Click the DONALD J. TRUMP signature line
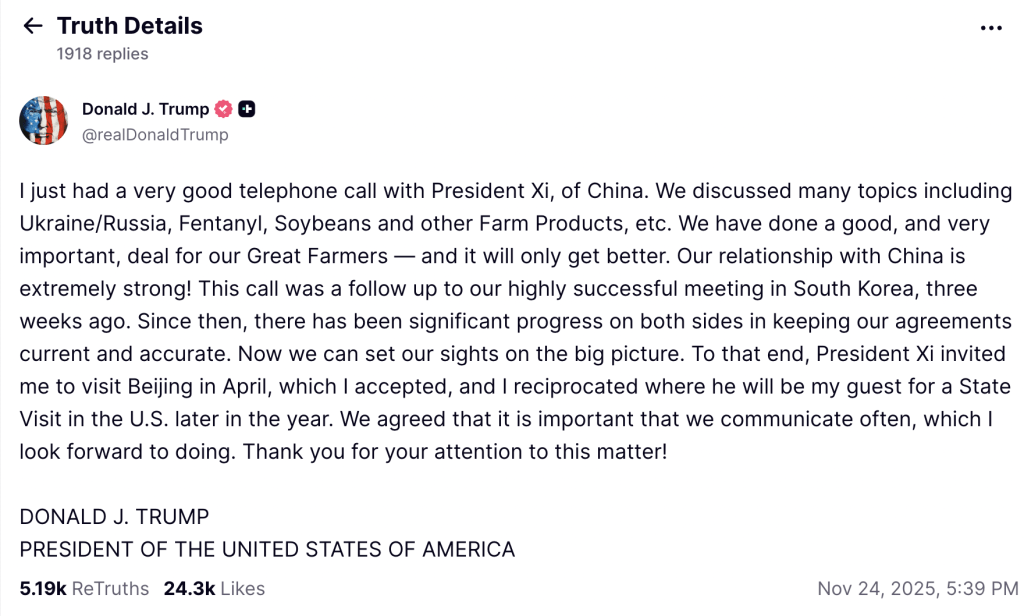The width and height of the screenshot is (1024, 616). [x=114, y=517]
